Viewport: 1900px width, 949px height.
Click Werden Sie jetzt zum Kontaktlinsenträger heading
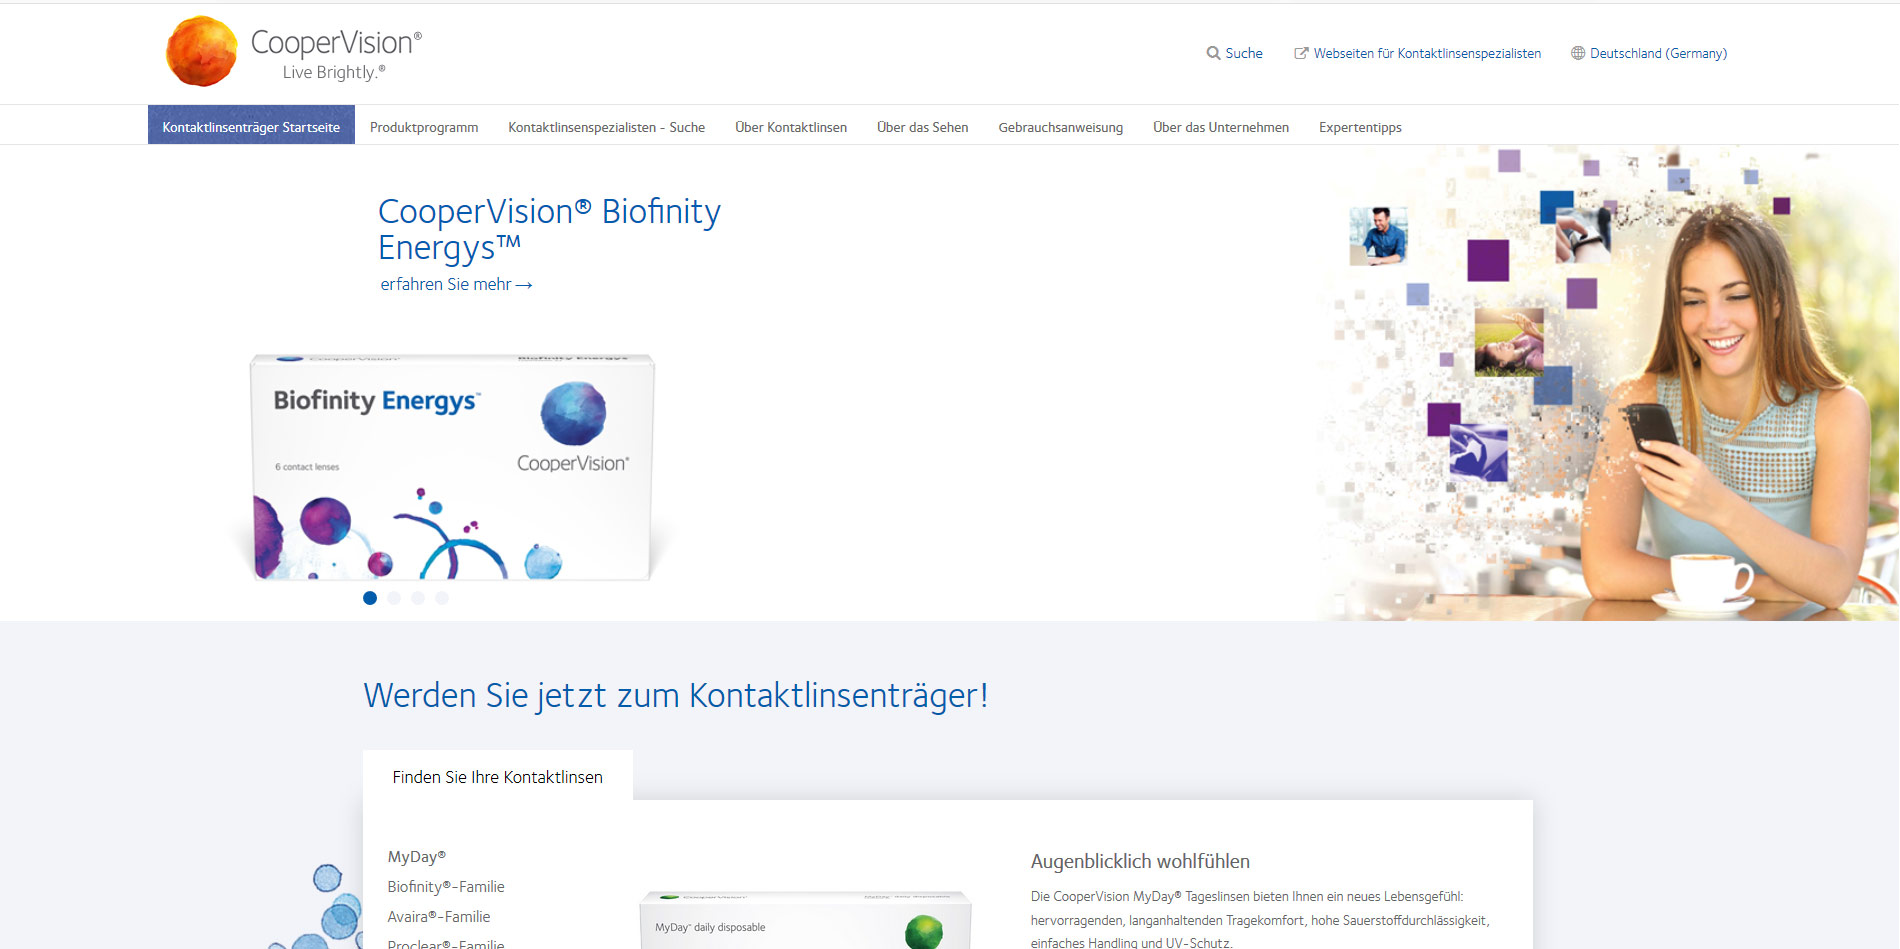click(676, 696)
